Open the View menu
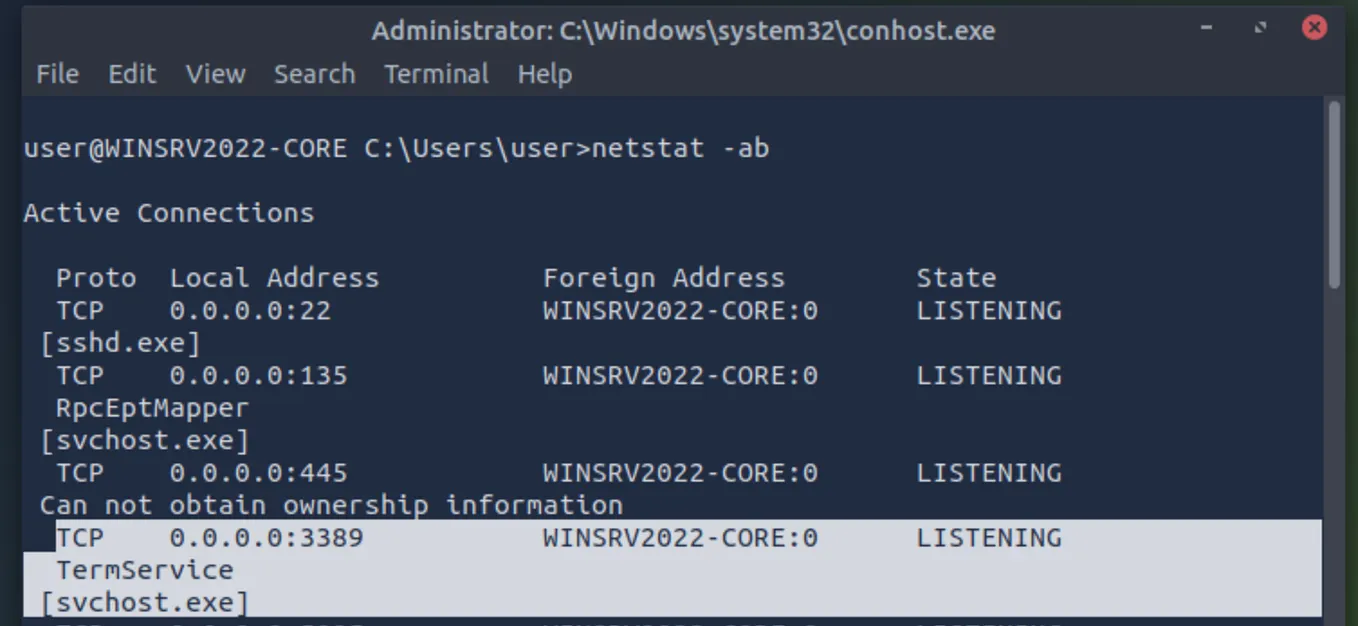 click(215, 73)
